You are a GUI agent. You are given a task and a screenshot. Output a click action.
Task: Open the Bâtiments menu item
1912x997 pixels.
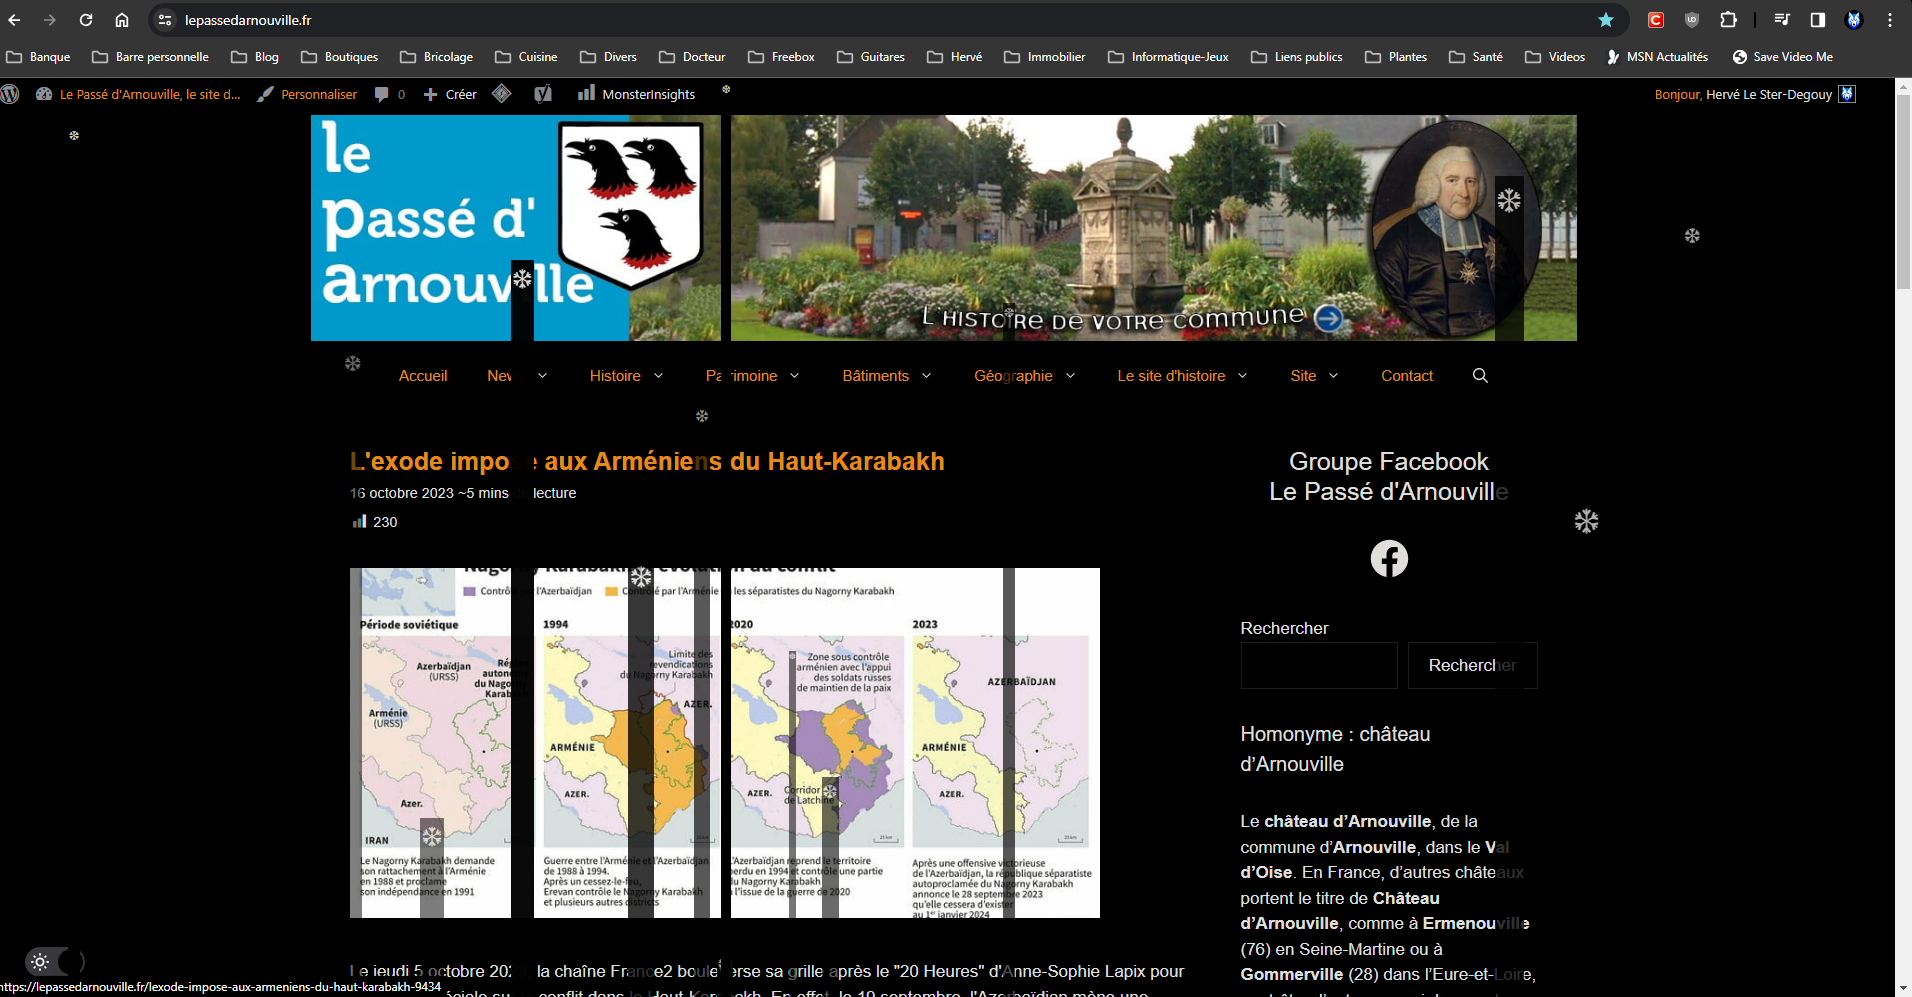pyautogui.click(x=875, y=376)
